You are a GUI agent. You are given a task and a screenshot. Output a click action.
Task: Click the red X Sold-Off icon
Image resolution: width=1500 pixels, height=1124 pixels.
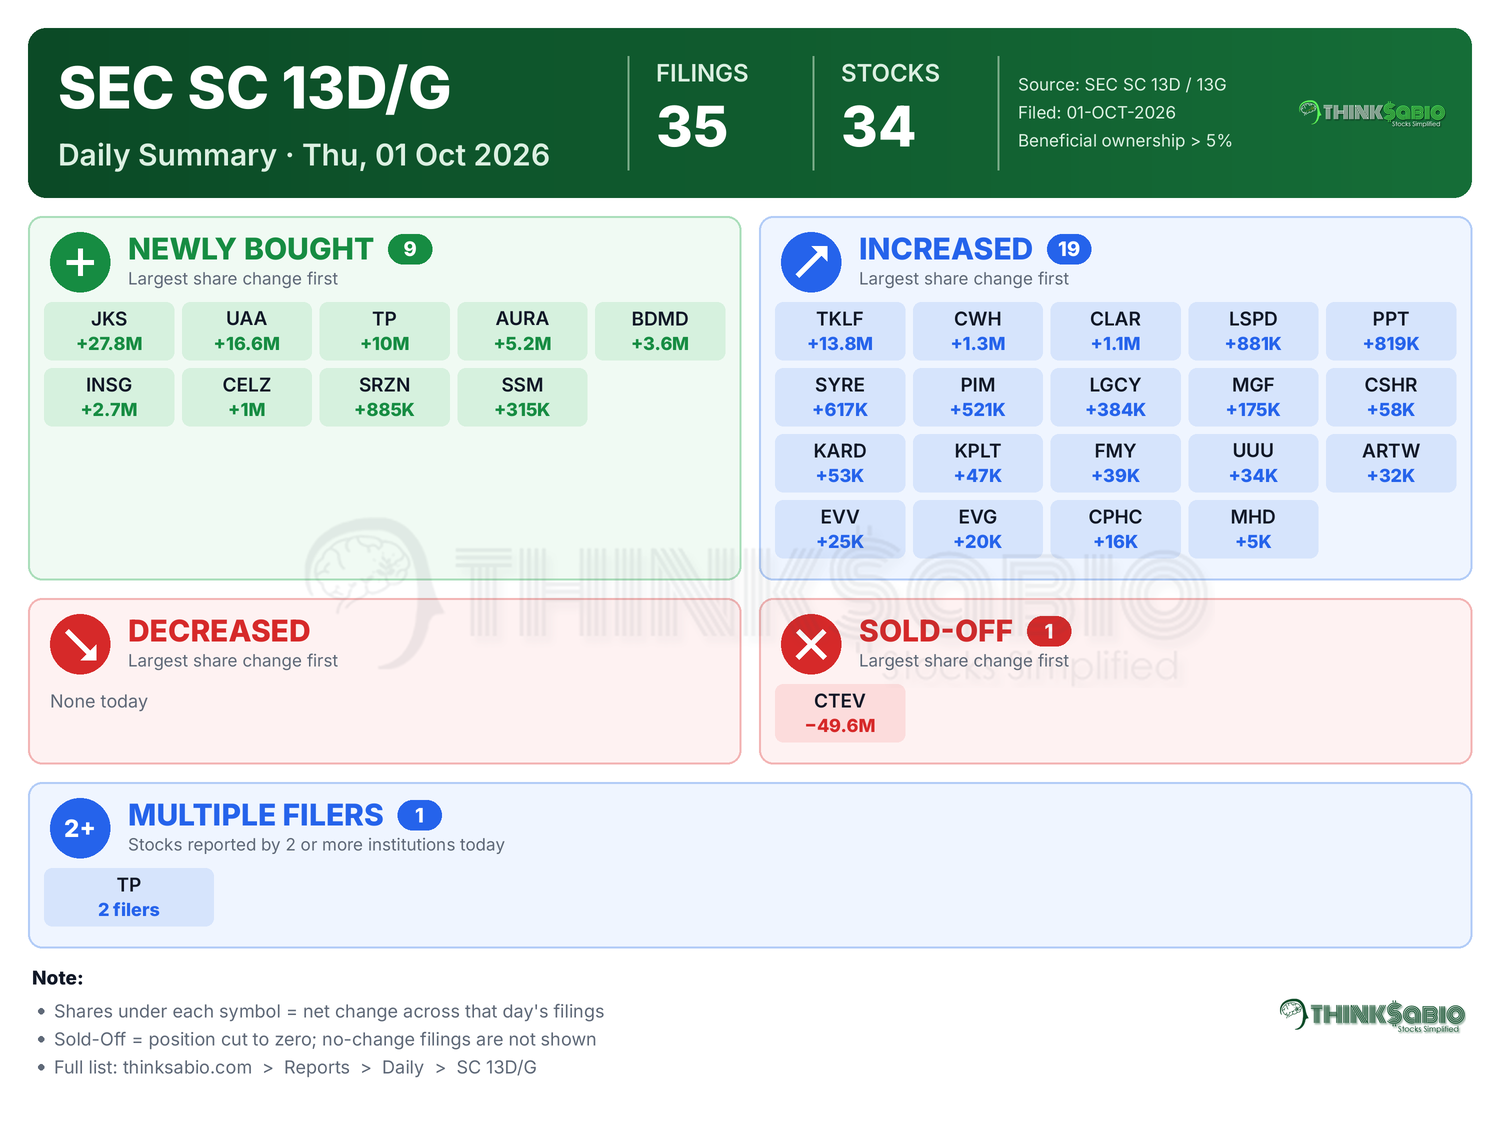[x=811, y=644]
